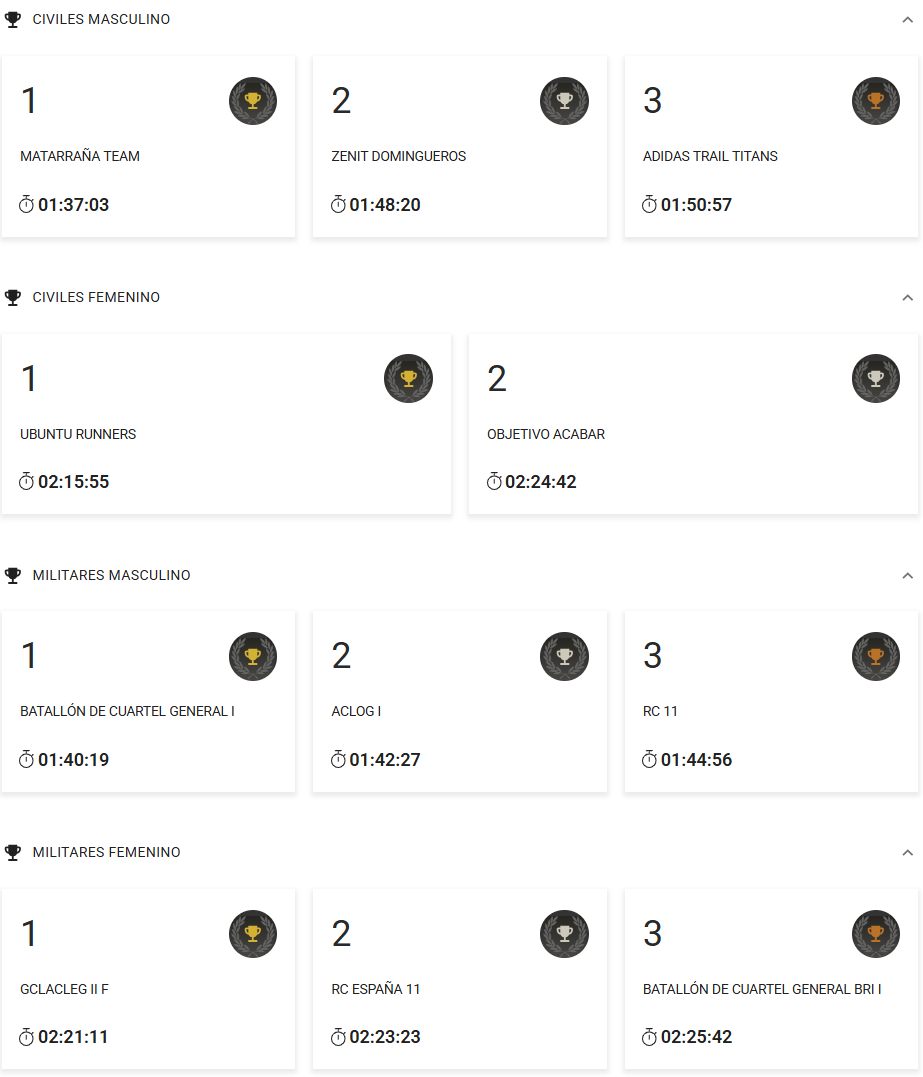Collapse the MILITARES FEMENINO section chevron
Image resolution: width=923 pixels, height=1077 pixels.
[907, 853]
